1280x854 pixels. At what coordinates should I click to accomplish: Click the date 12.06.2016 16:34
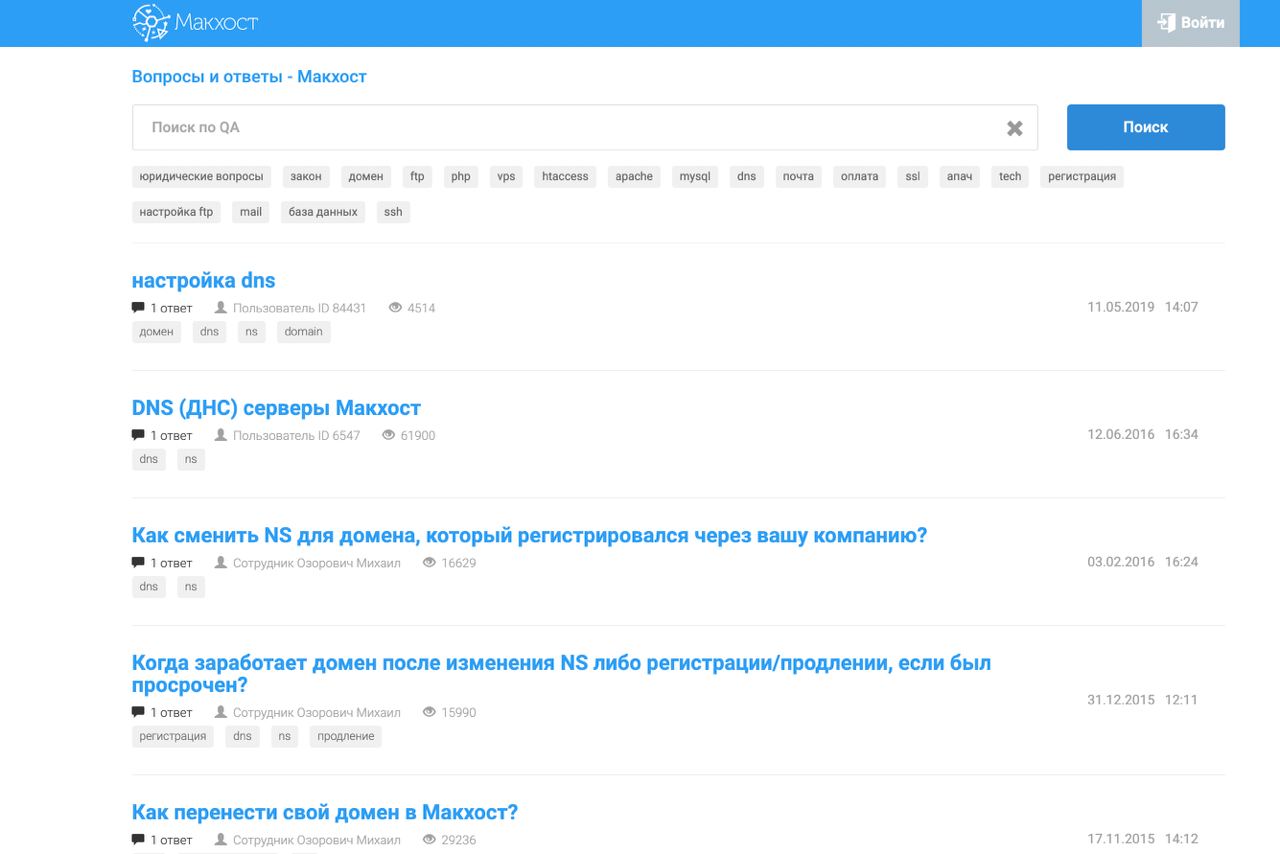(x=1142, y=434)
